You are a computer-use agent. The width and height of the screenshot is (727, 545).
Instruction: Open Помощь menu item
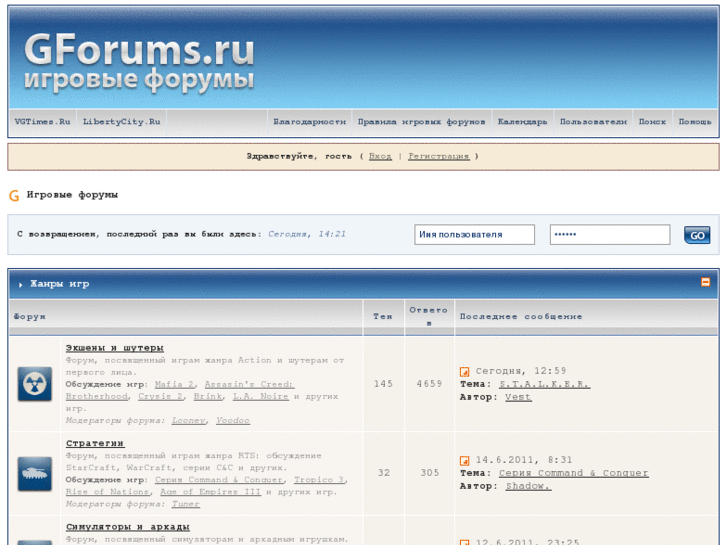coord(695,122)
